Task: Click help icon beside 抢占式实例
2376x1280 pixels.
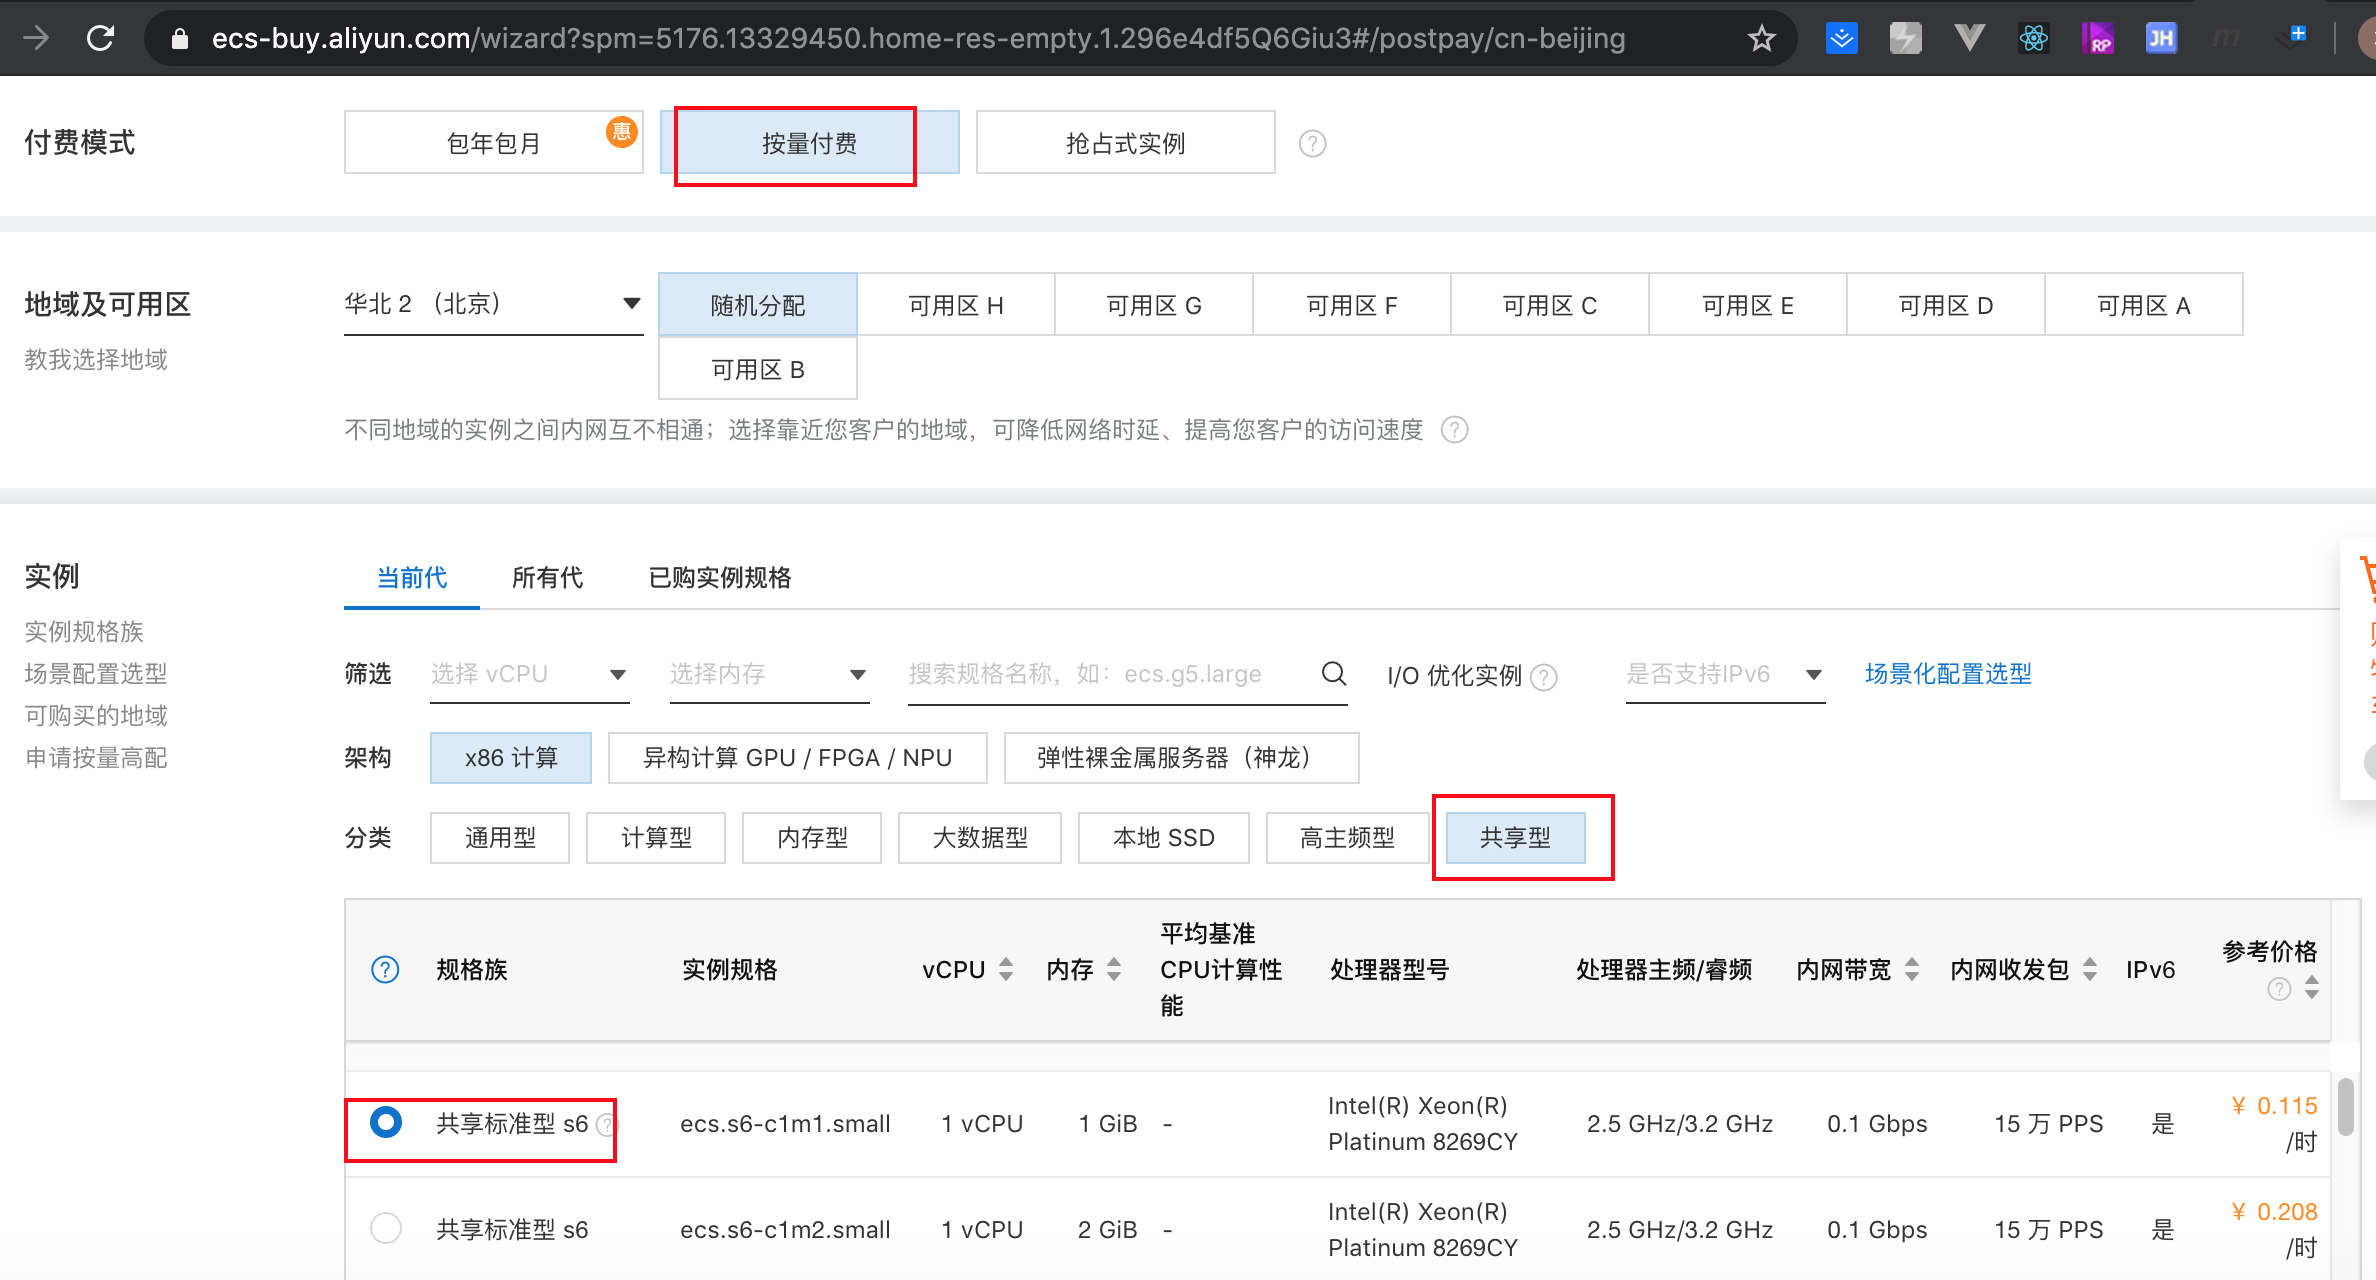Action: 1312,144
